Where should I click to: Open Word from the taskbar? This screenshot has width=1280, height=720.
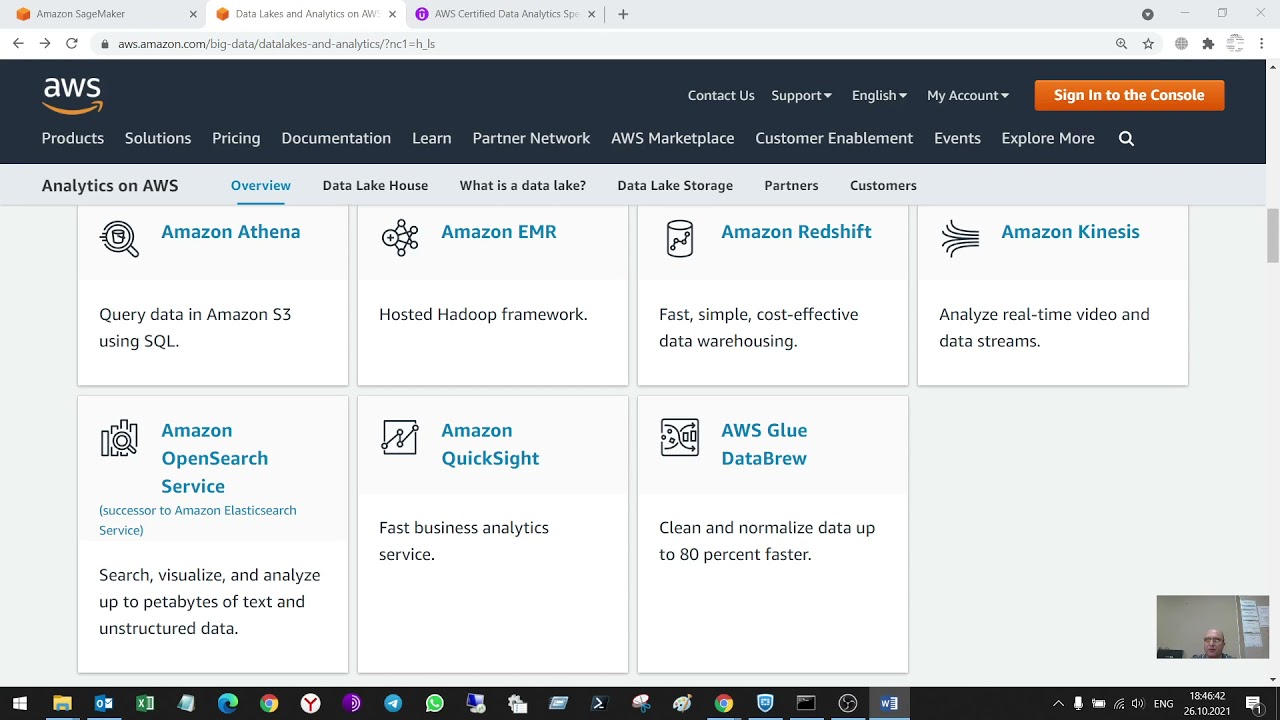(889, 703)
